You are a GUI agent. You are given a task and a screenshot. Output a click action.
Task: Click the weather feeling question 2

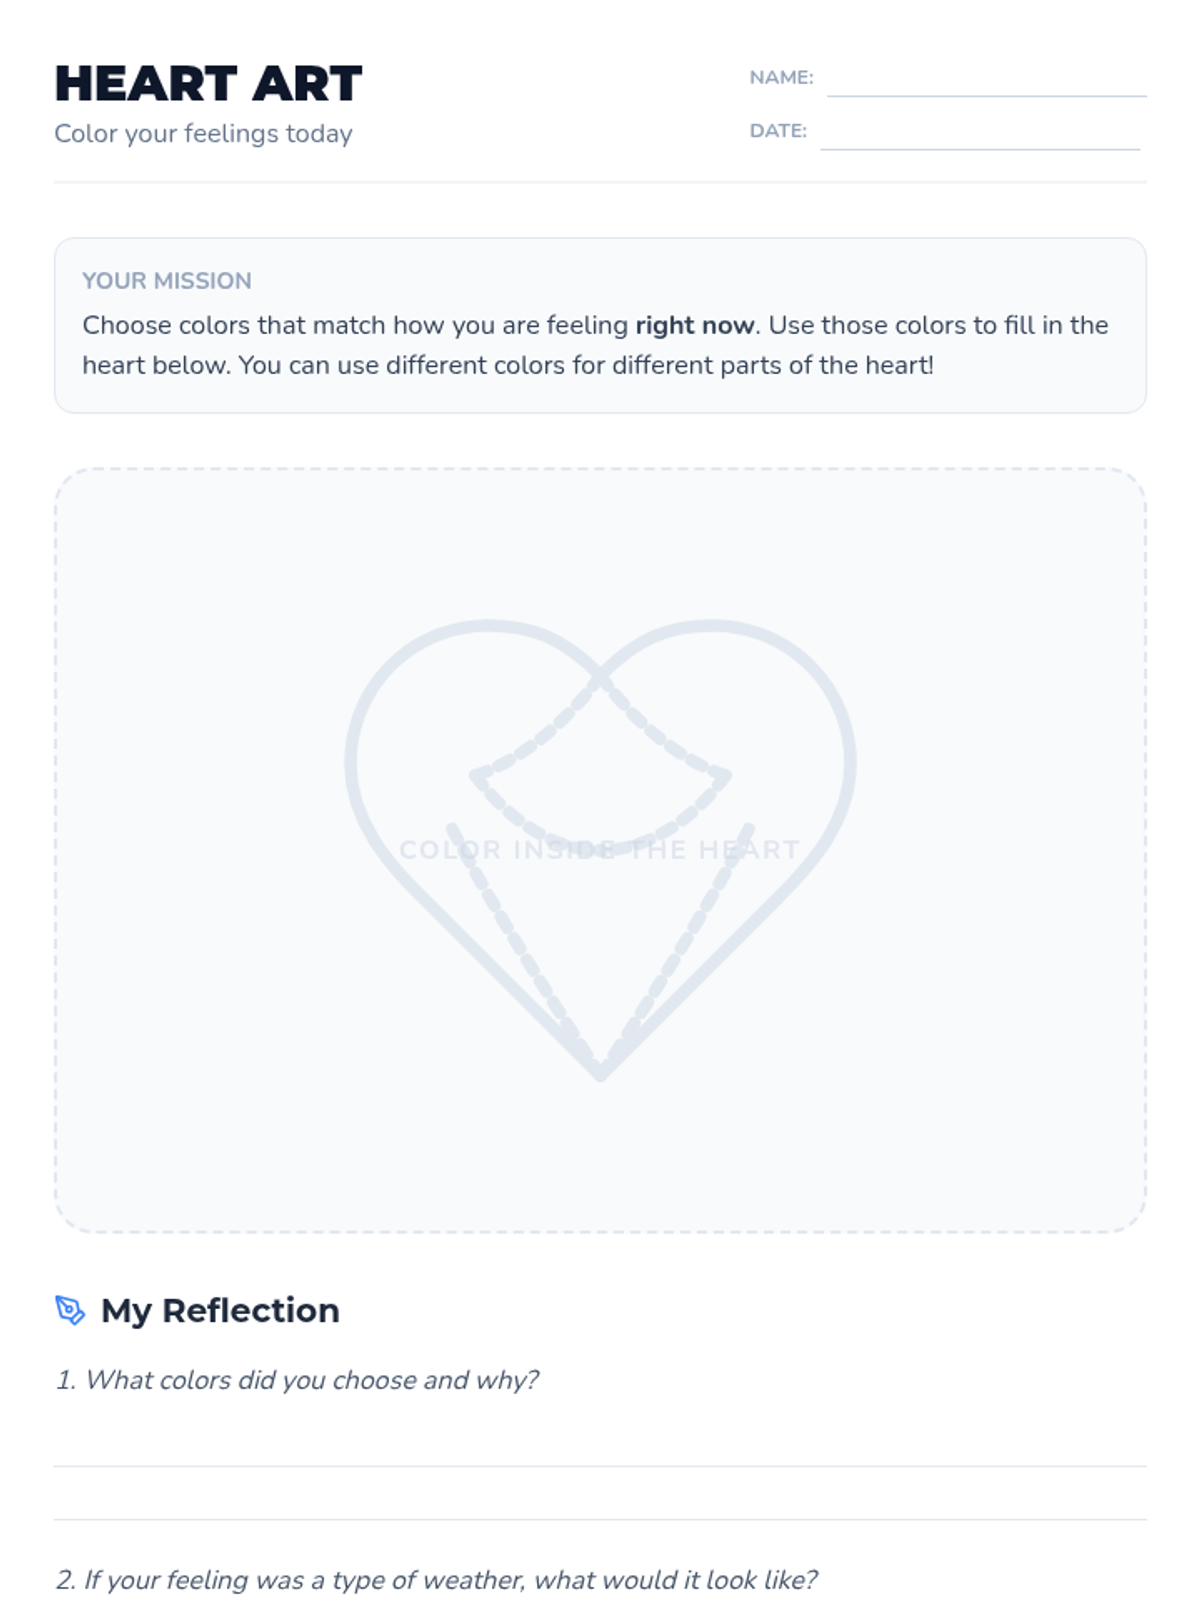pos(436,1580)
